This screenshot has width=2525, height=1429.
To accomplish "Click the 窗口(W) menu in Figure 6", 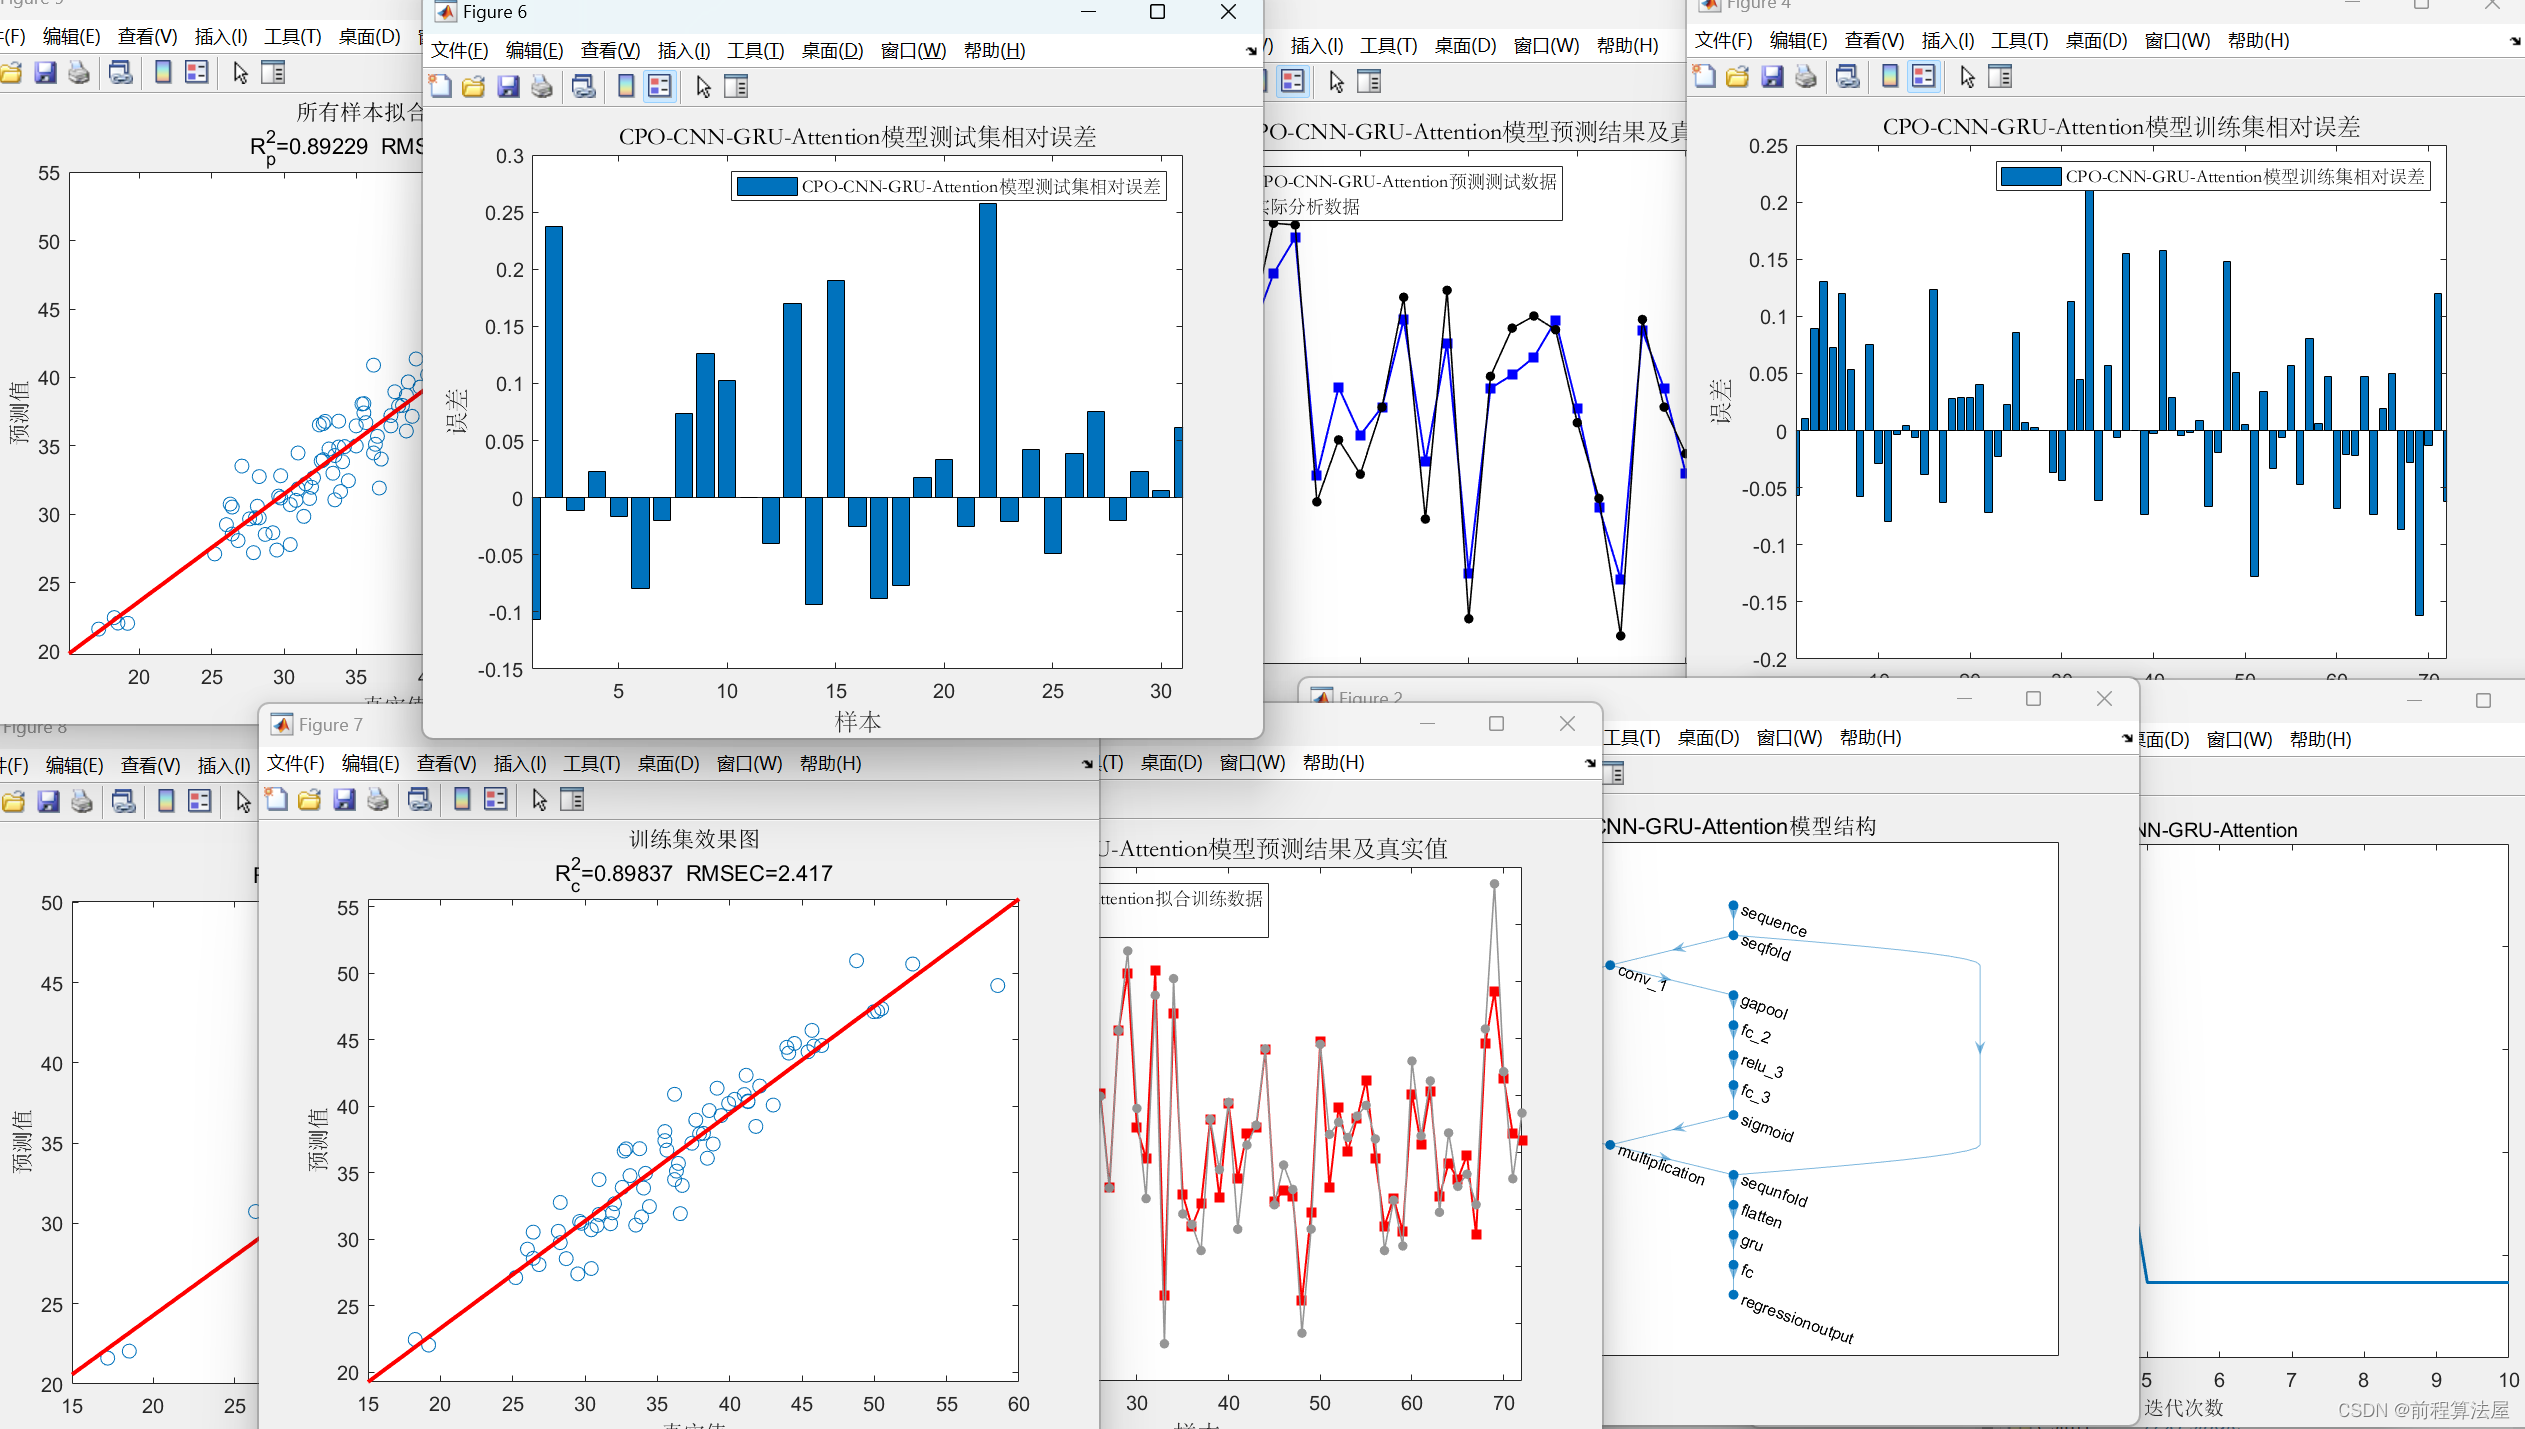I will click(912, 51).
